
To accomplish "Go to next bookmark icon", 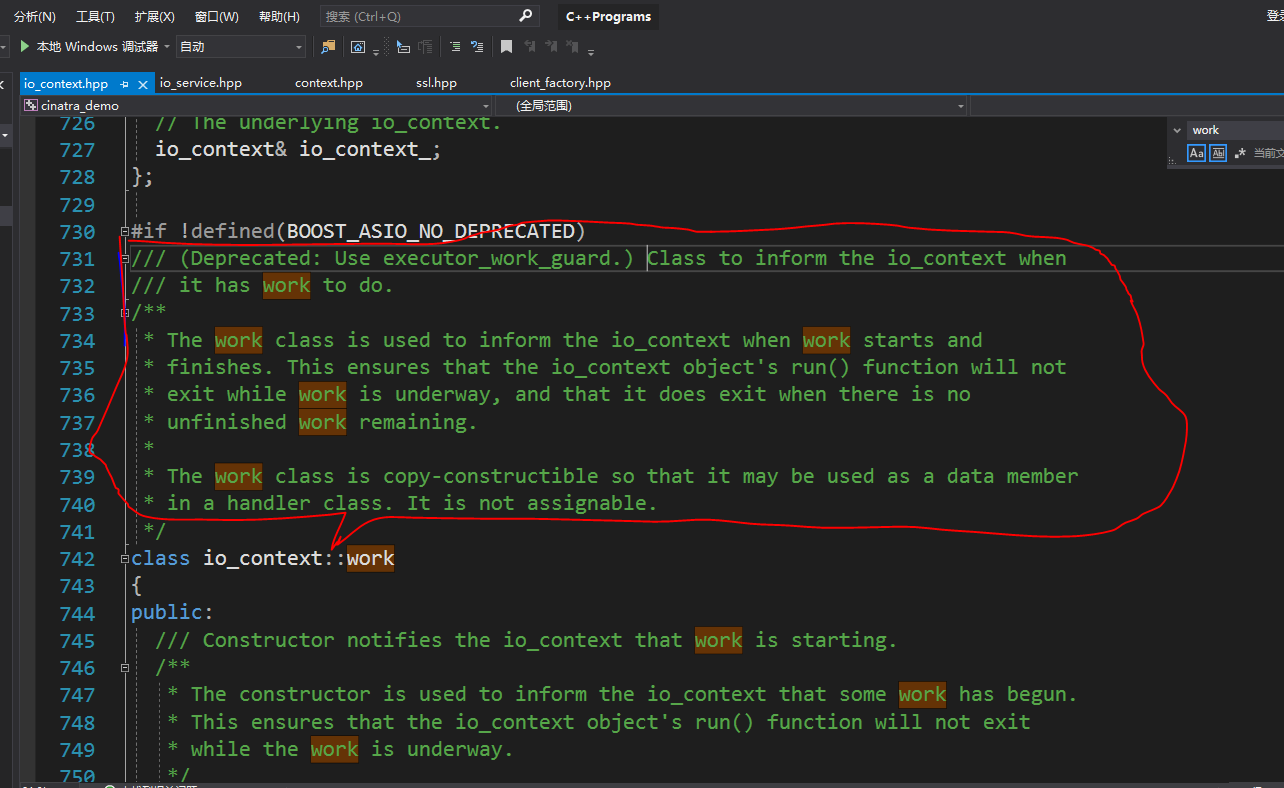I will pyautogui.click(x=551, y=46).
